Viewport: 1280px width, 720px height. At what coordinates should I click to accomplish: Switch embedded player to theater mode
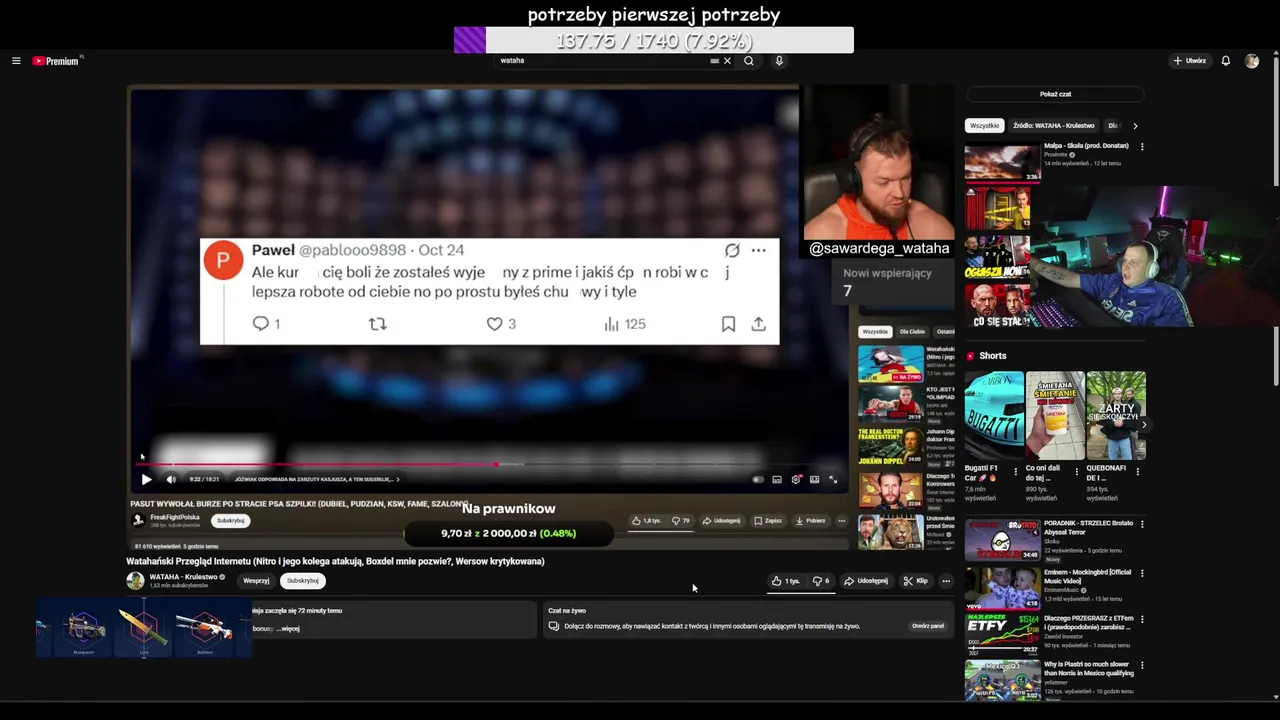(814, 479)
